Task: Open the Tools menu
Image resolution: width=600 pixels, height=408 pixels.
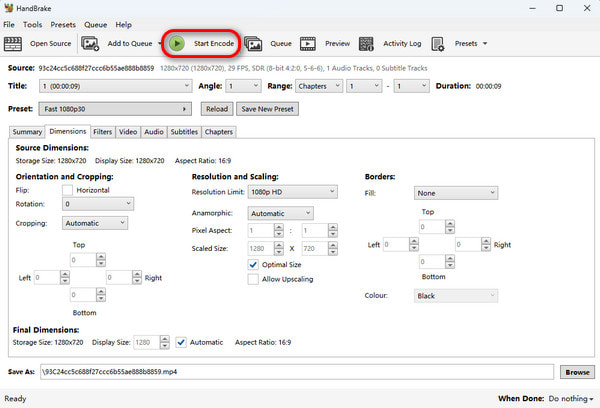Action: (33, 25)
